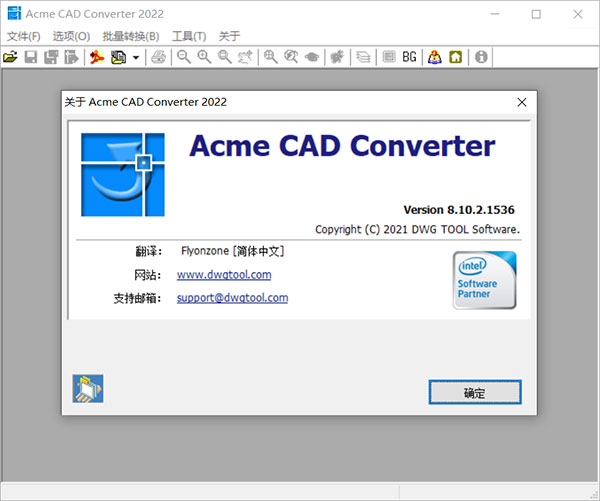Viewport: 600px width, 501px height.
Task: Click the Export file icon with arrow
Action: pos(71,57)
